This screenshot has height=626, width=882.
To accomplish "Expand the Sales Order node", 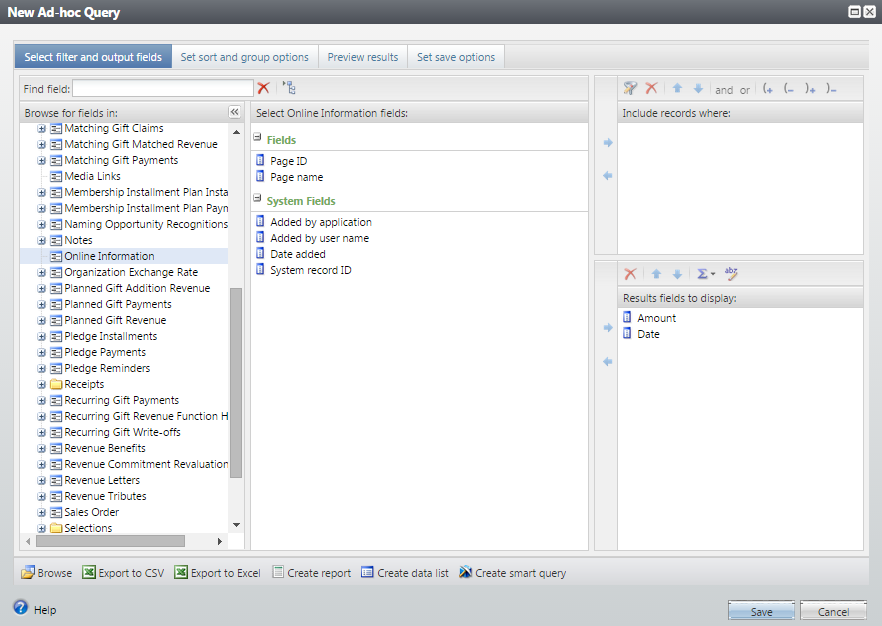I will 42,513.
